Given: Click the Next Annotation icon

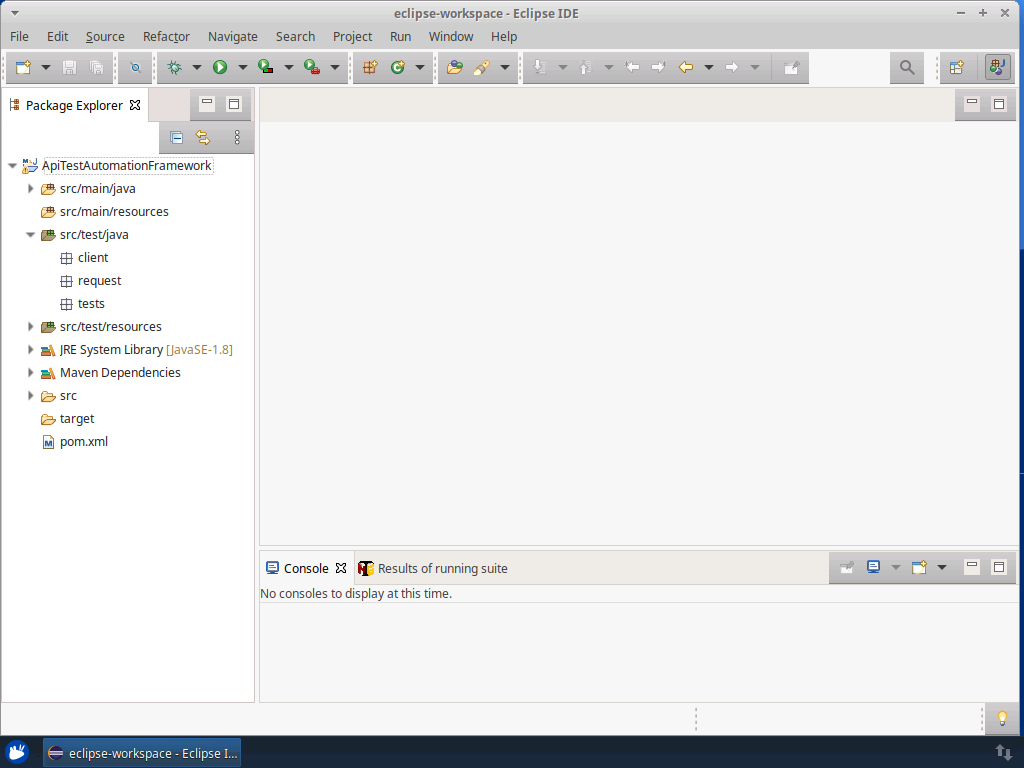Looking at the screenshot, I should click(539, 67).
